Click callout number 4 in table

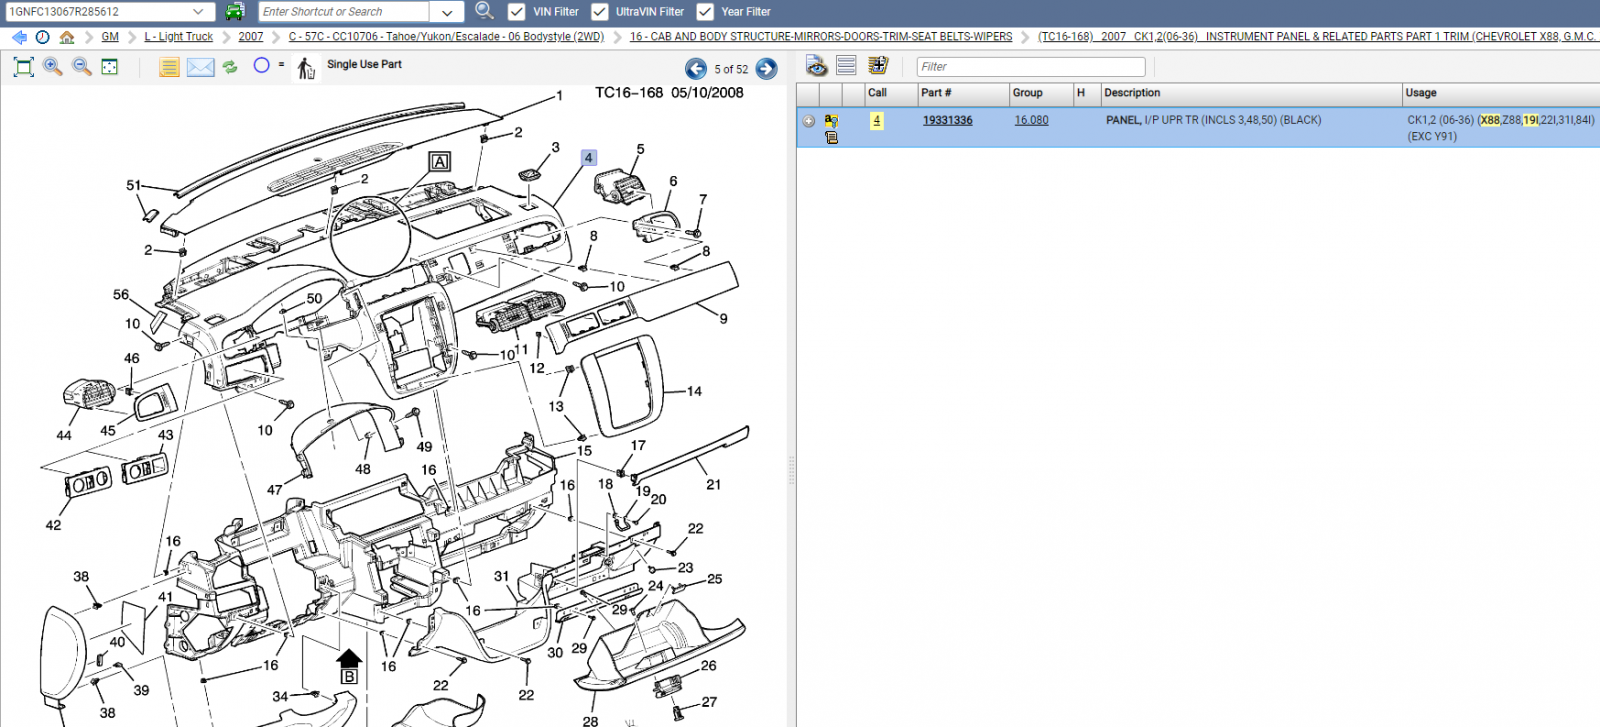click(877, 121)
